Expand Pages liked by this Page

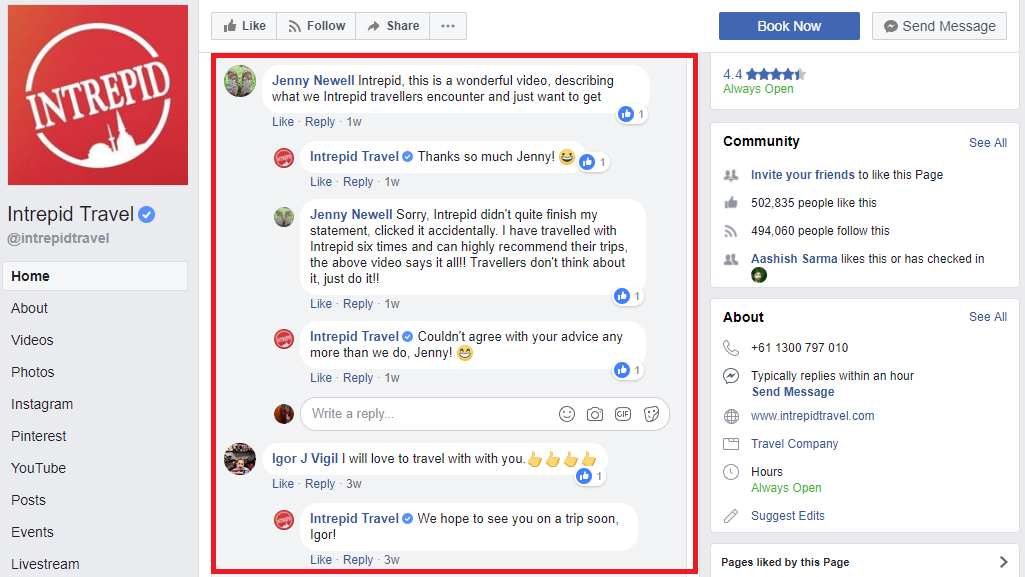(x=864, y=562)
